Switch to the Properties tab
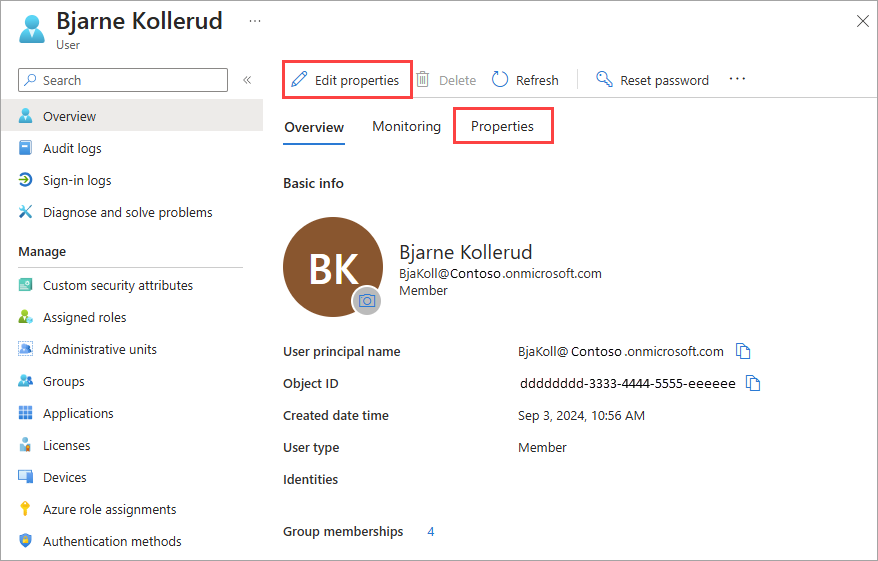The height and width of the screenshot is (561, 878). click(502, 127)
